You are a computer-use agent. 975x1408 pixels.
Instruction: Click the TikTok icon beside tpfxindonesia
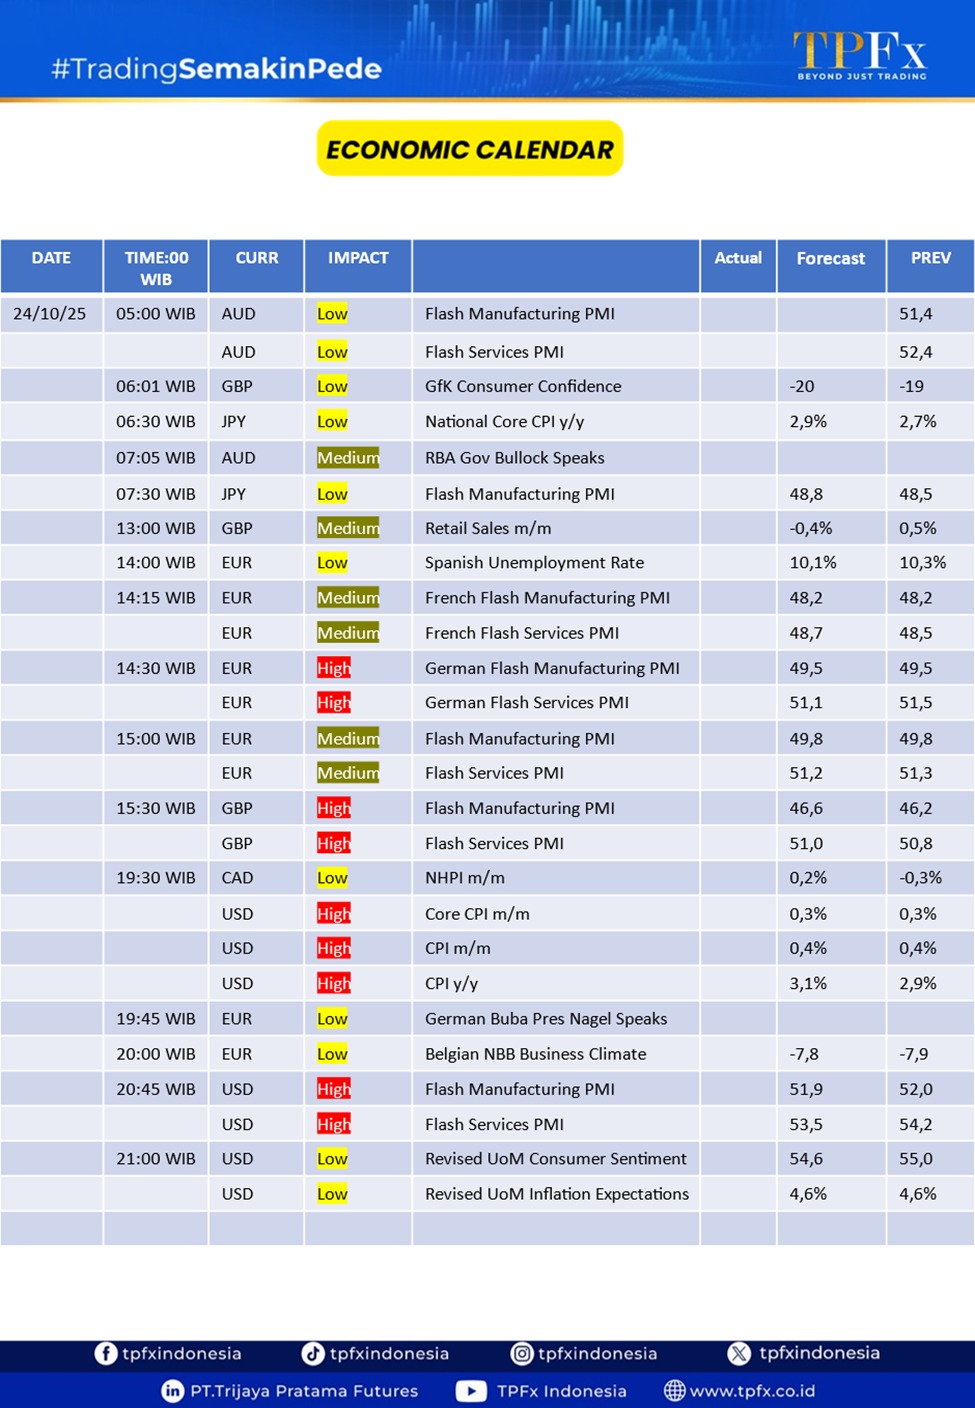pyautogui.click(x=313, y=1353)
